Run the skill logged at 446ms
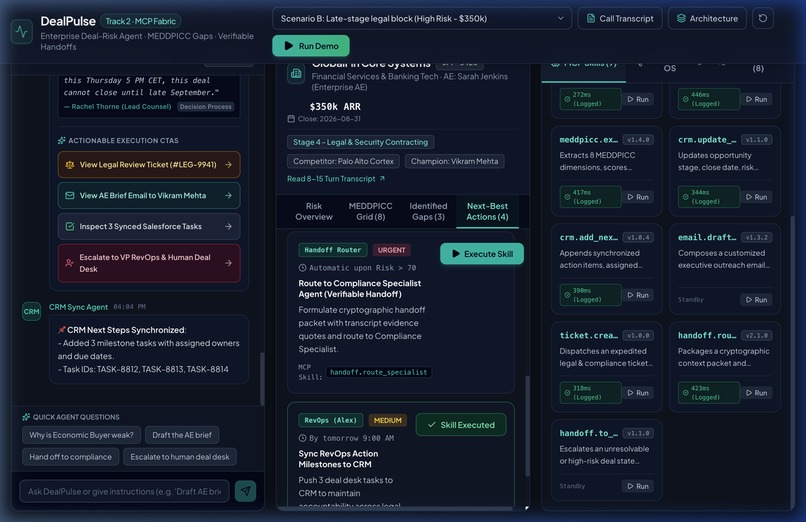This screenshot has height=522, width=806. coord(757,99)
